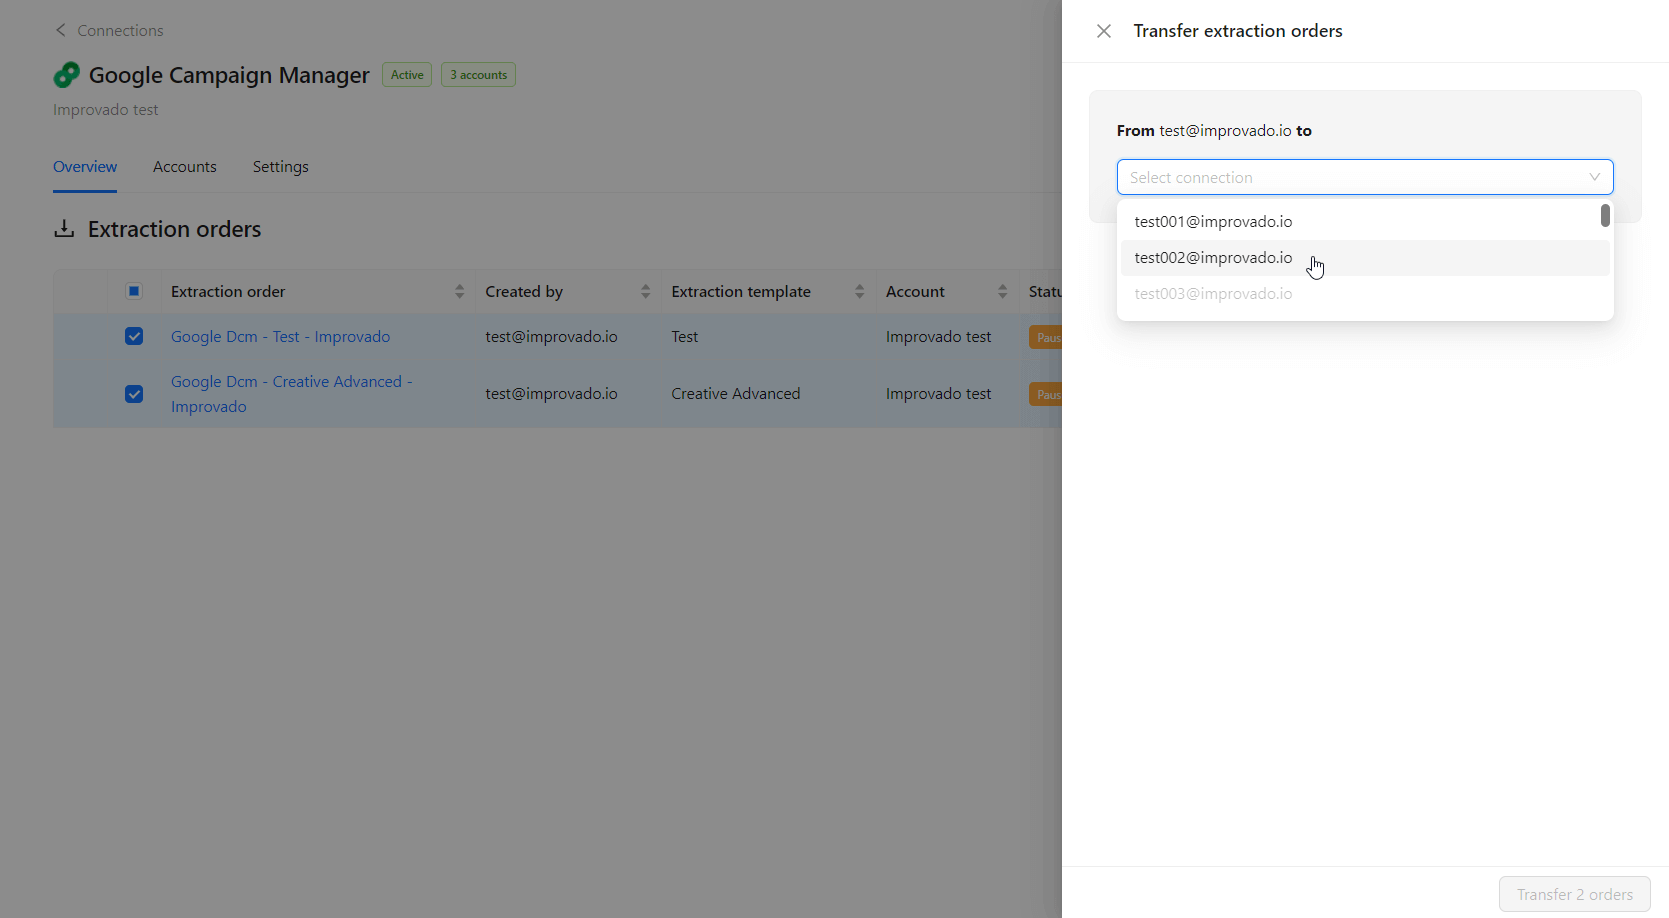Viewport: 1669px width, 918px height.
Task: Toggle the select-all checkbox in table header
Action: [134, 291]
